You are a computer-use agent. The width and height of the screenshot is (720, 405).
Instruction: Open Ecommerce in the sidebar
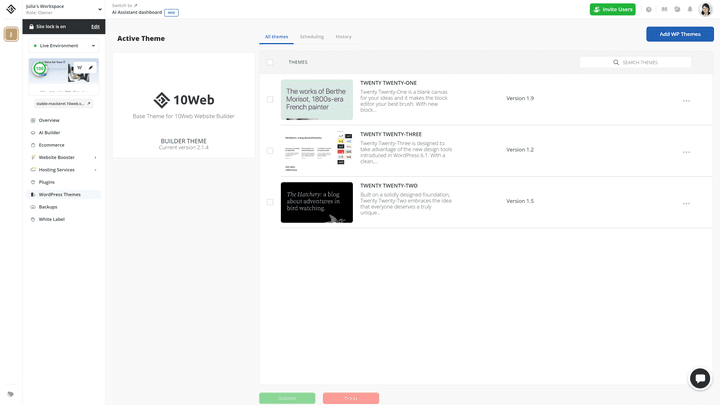click(x=51, y=145)
